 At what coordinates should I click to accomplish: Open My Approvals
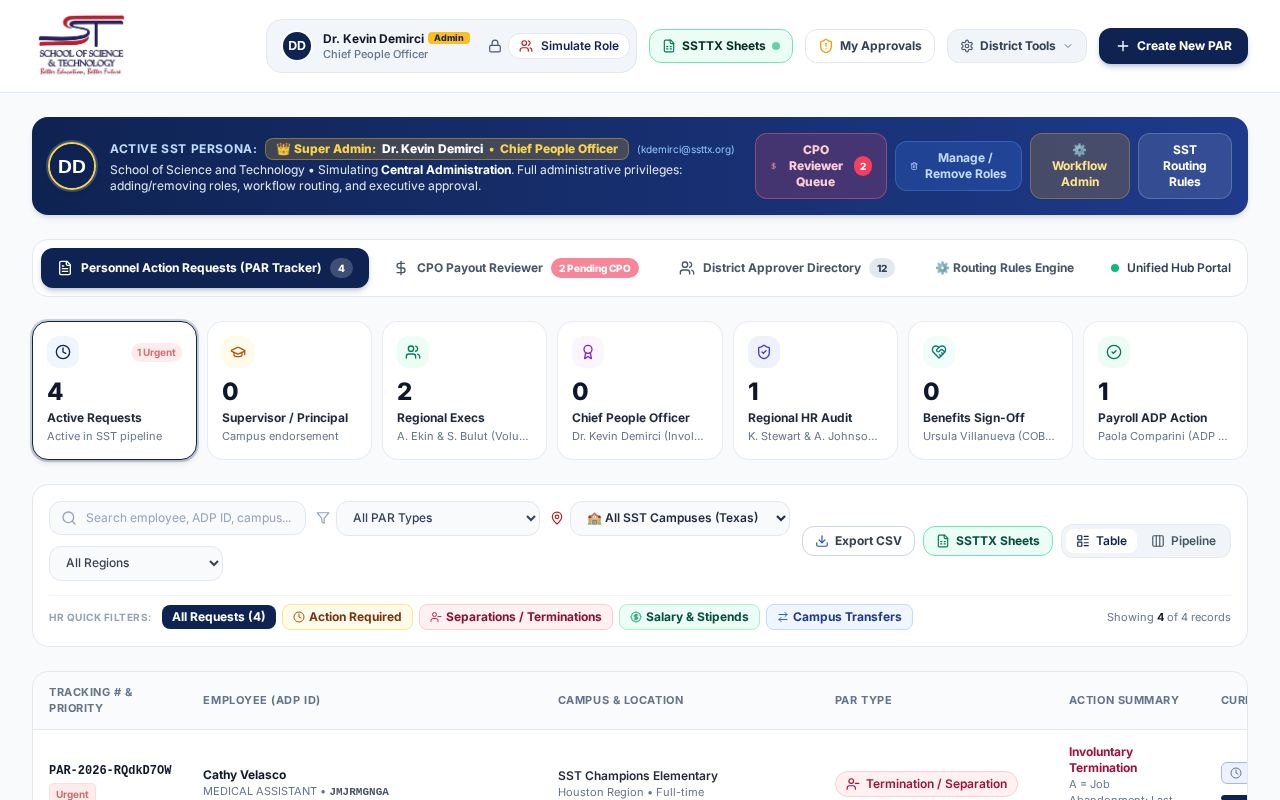(x=870, y=46)
